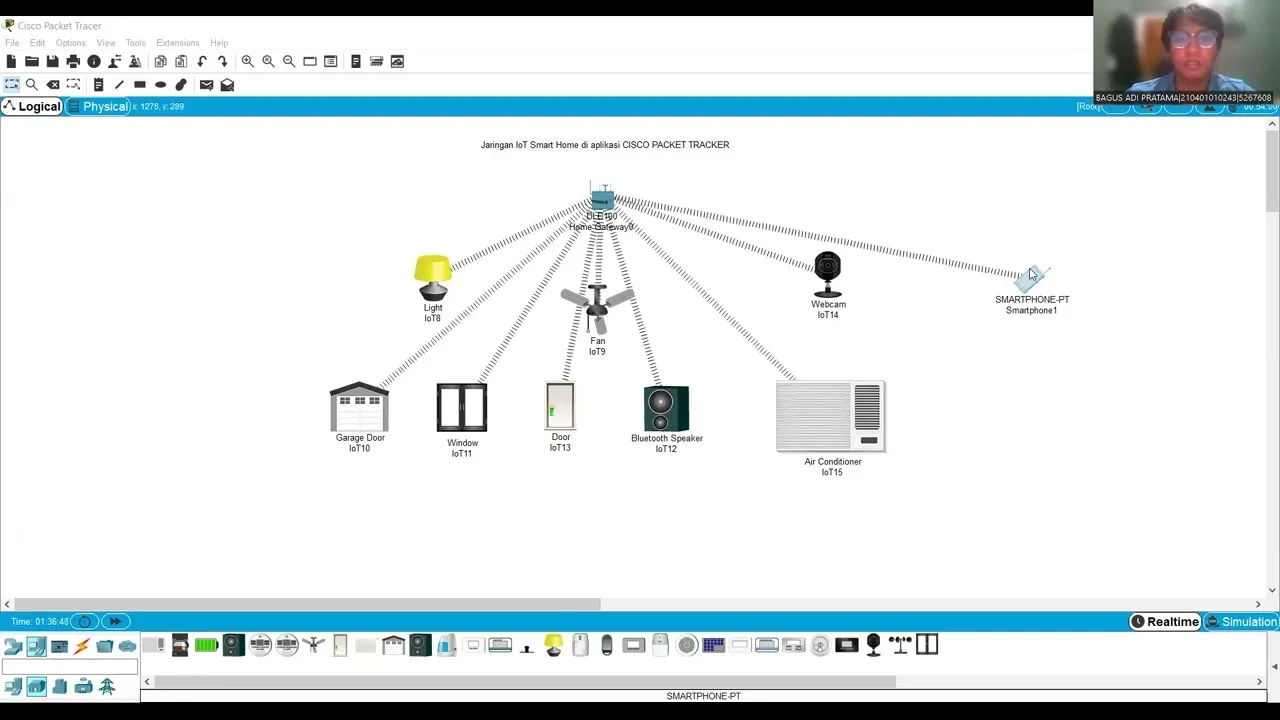Select the Smartphone1 device on canvas
1280x720 pixels.
1031,279
